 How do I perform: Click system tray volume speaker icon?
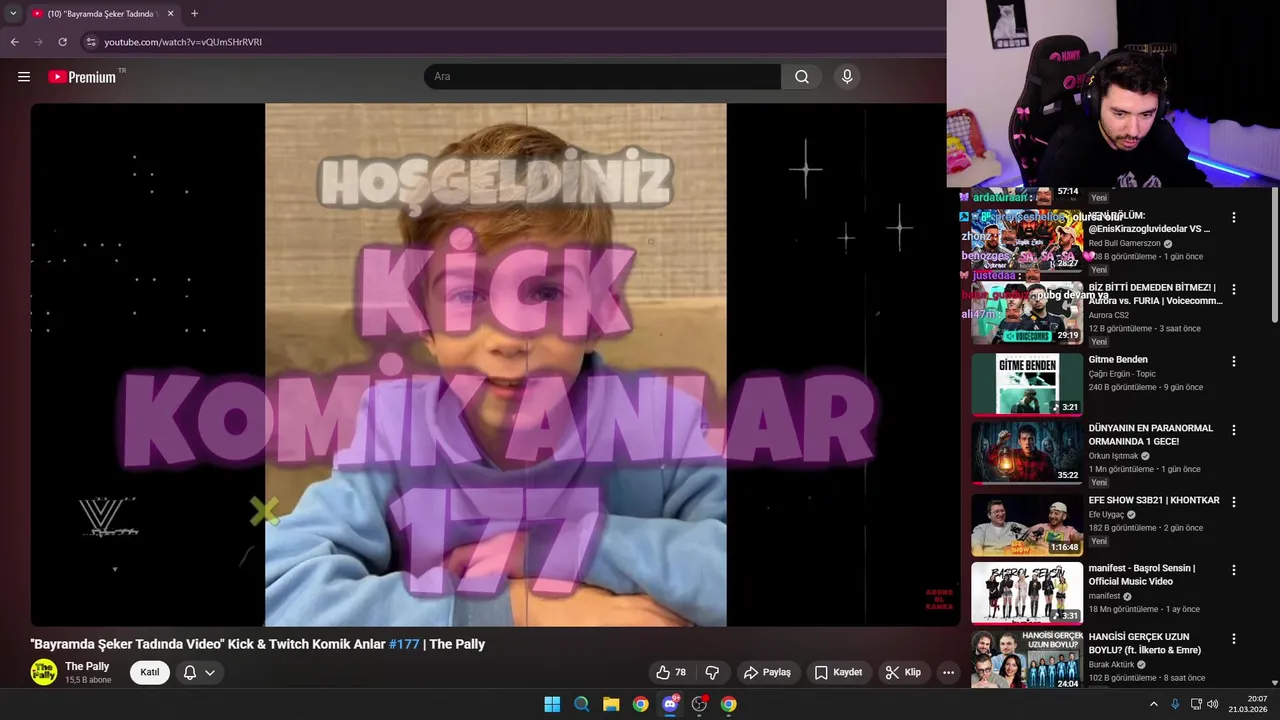[x=1213, y=704]
